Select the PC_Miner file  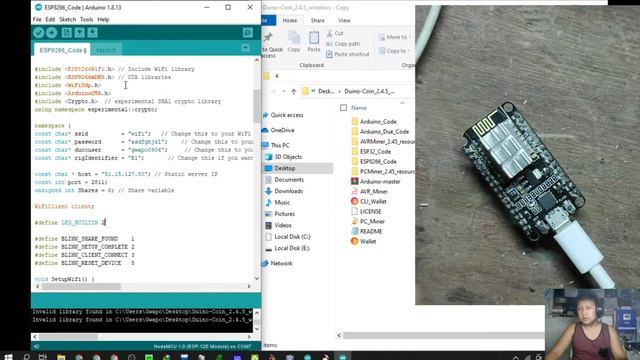(372, 222)
